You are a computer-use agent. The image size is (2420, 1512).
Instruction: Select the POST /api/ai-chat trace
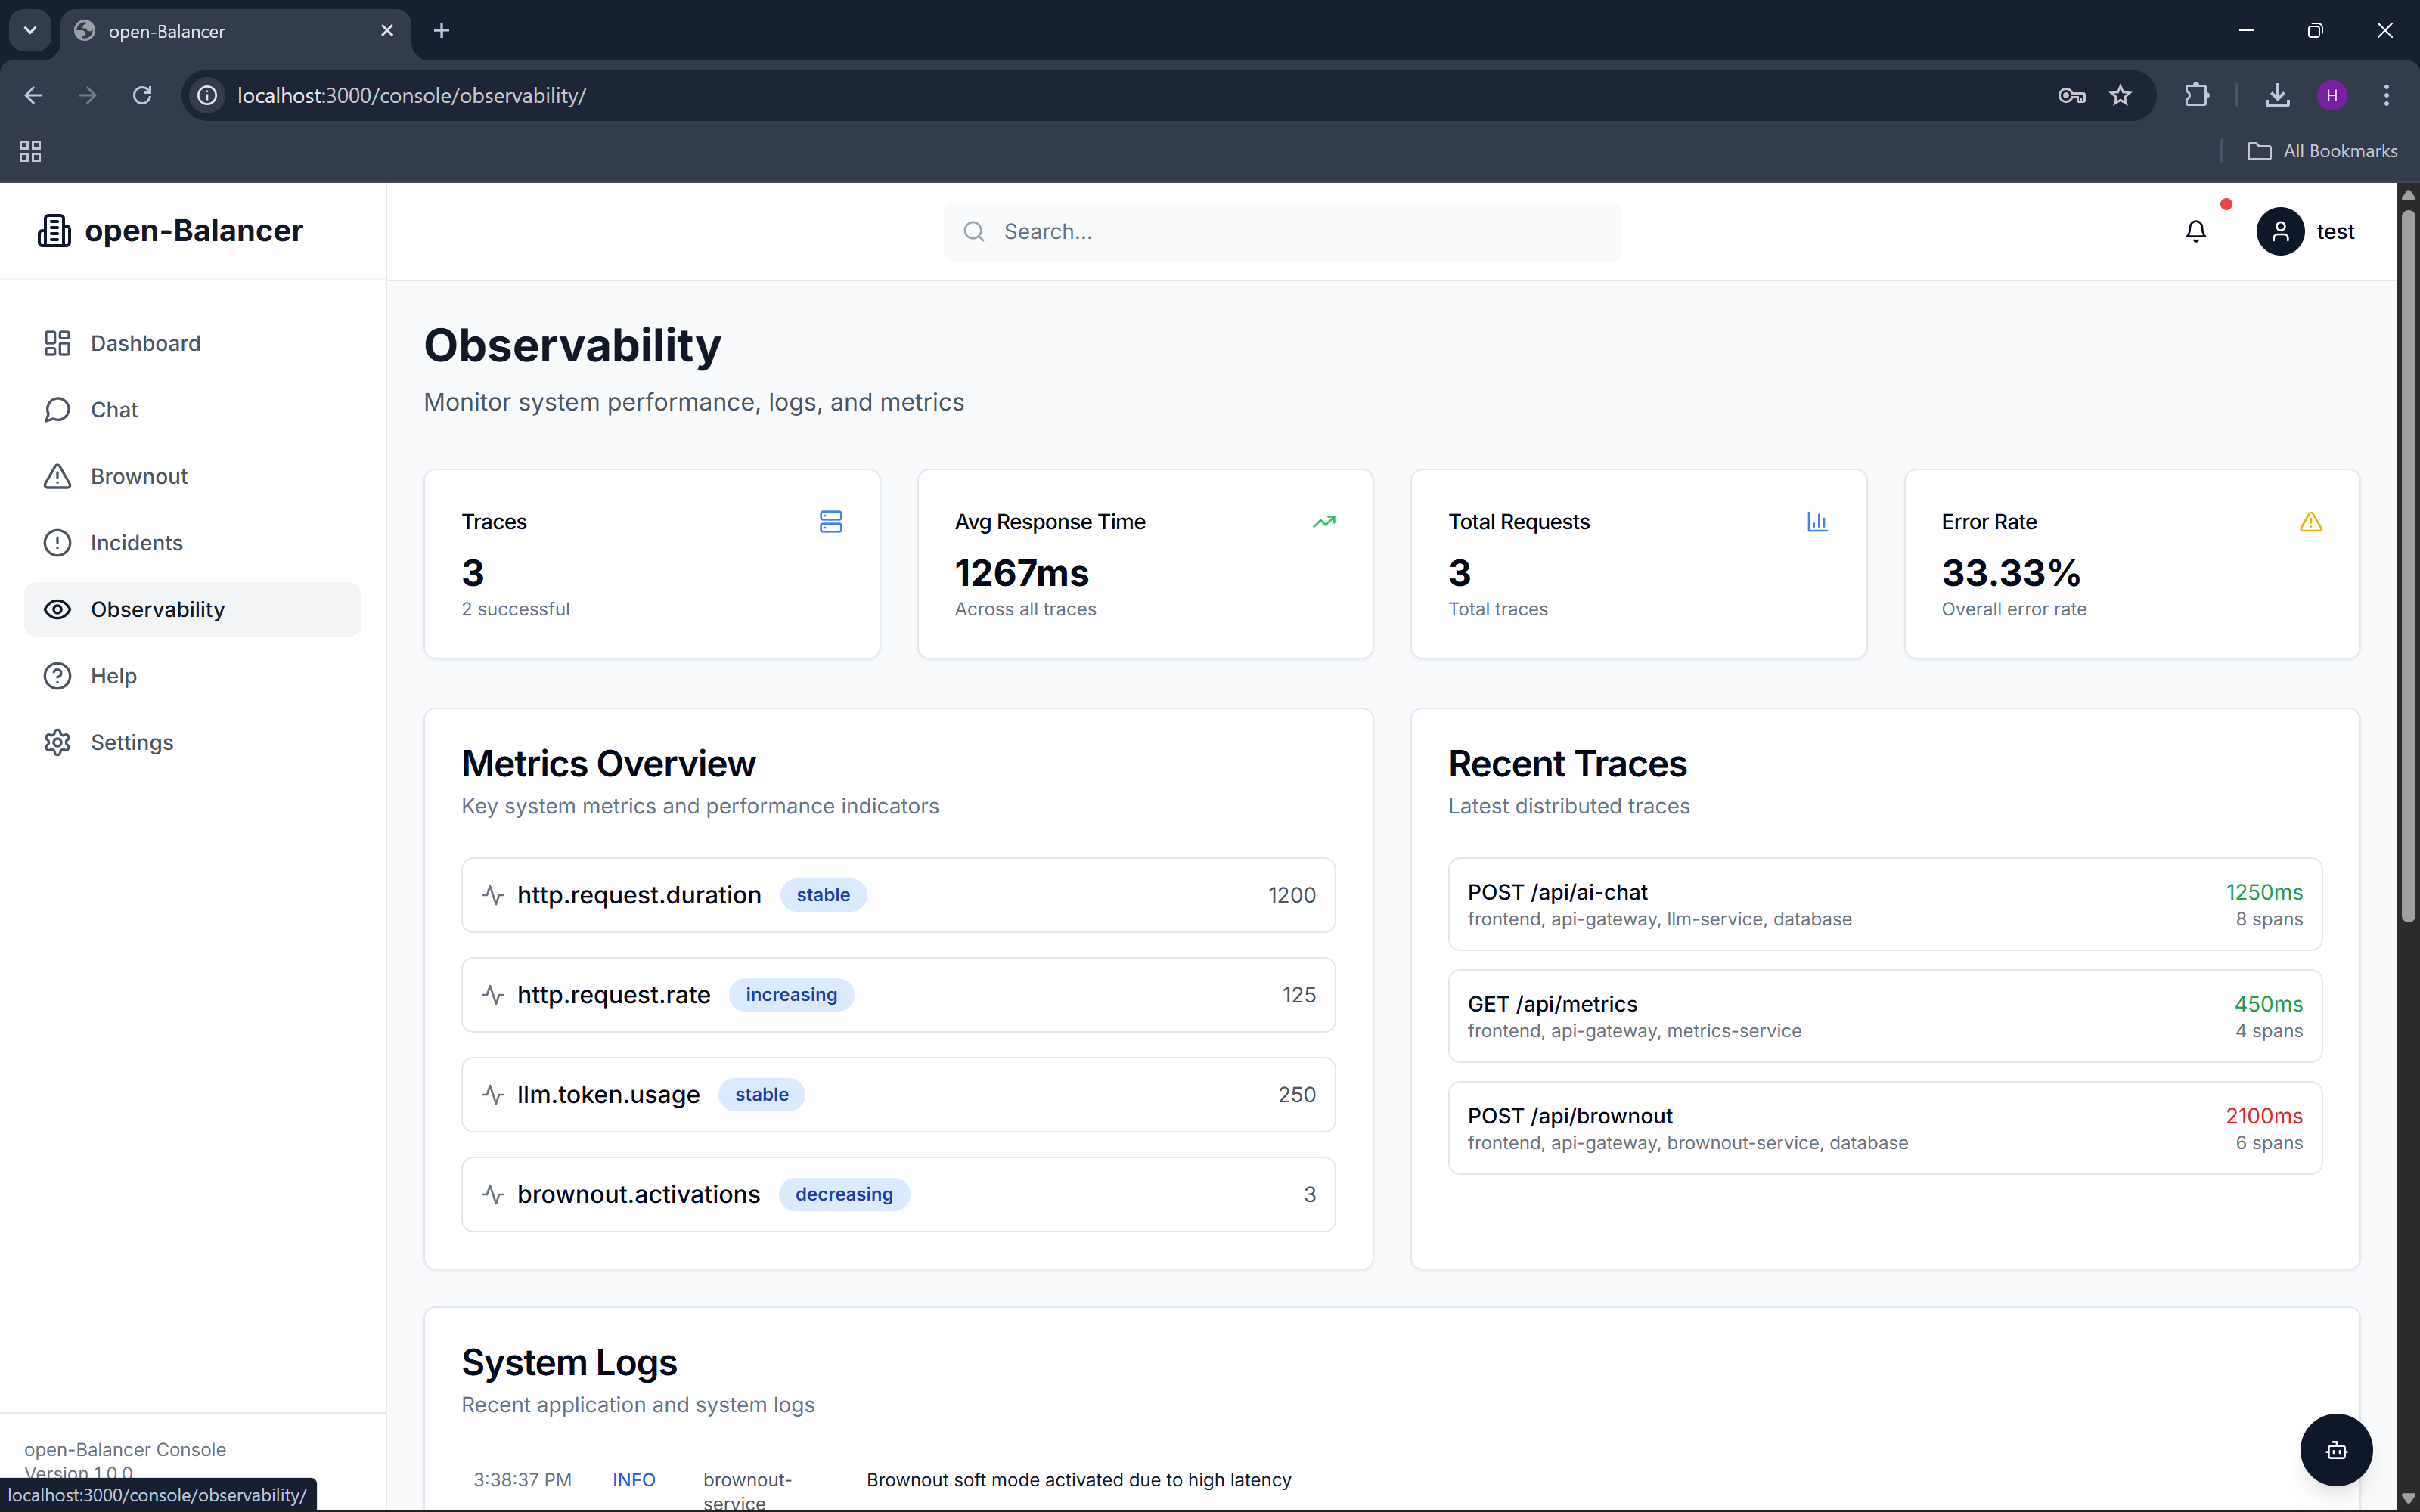[1884, 904]
